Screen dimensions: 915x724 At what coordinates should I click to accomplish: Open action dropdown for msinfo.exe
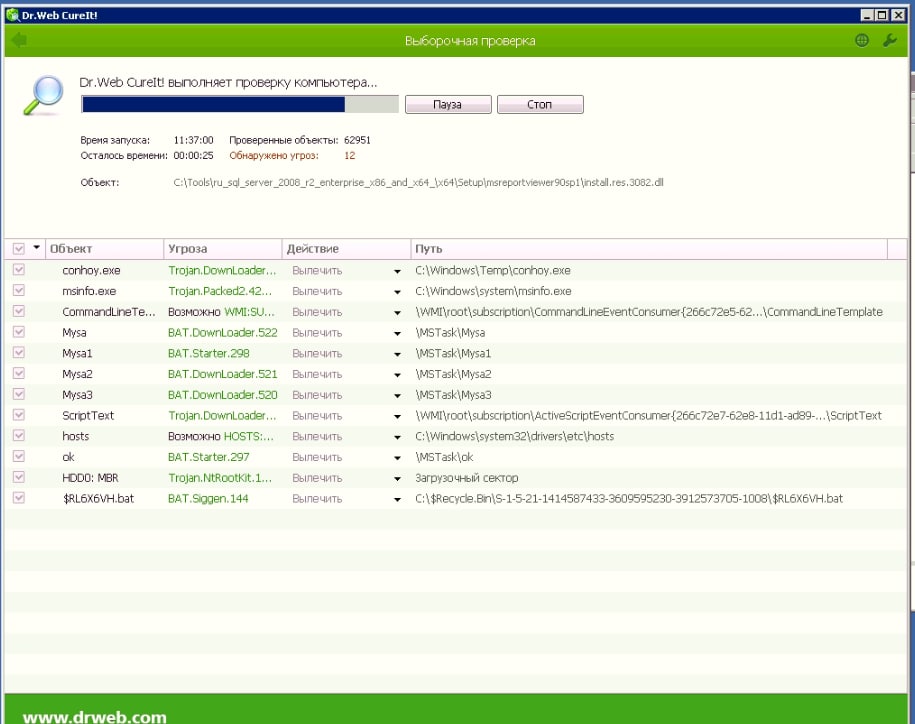tap(397, 292)
